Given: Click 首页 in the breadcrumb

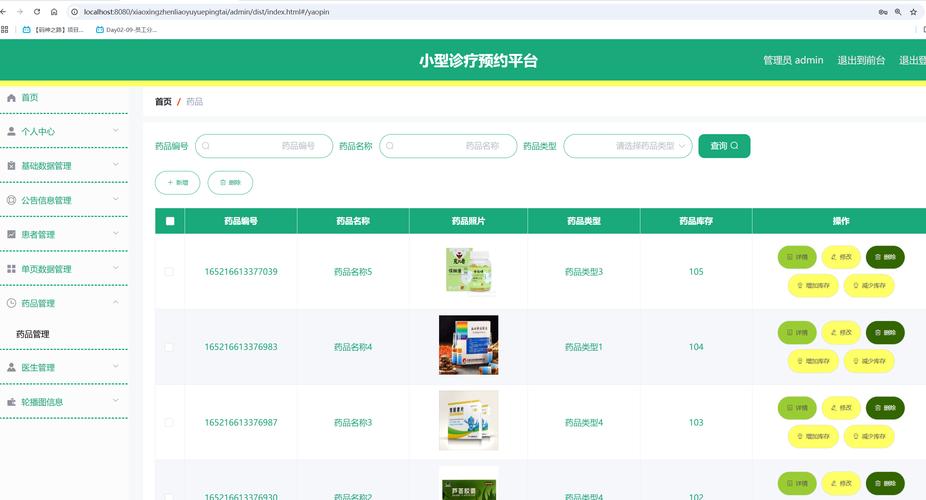Looking at the screenshot, I should pyautogui.click(x=163, y=102).
